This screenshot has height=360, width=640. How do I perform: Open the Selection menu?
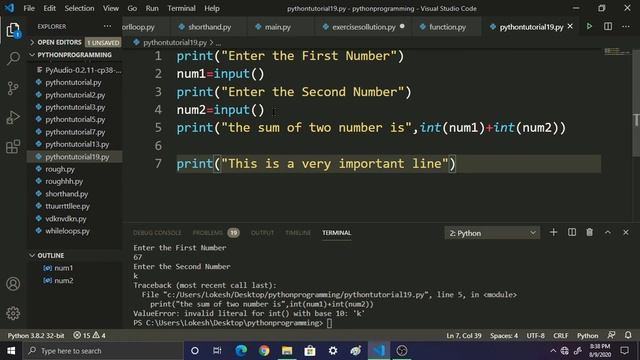(x=79, y=8)
